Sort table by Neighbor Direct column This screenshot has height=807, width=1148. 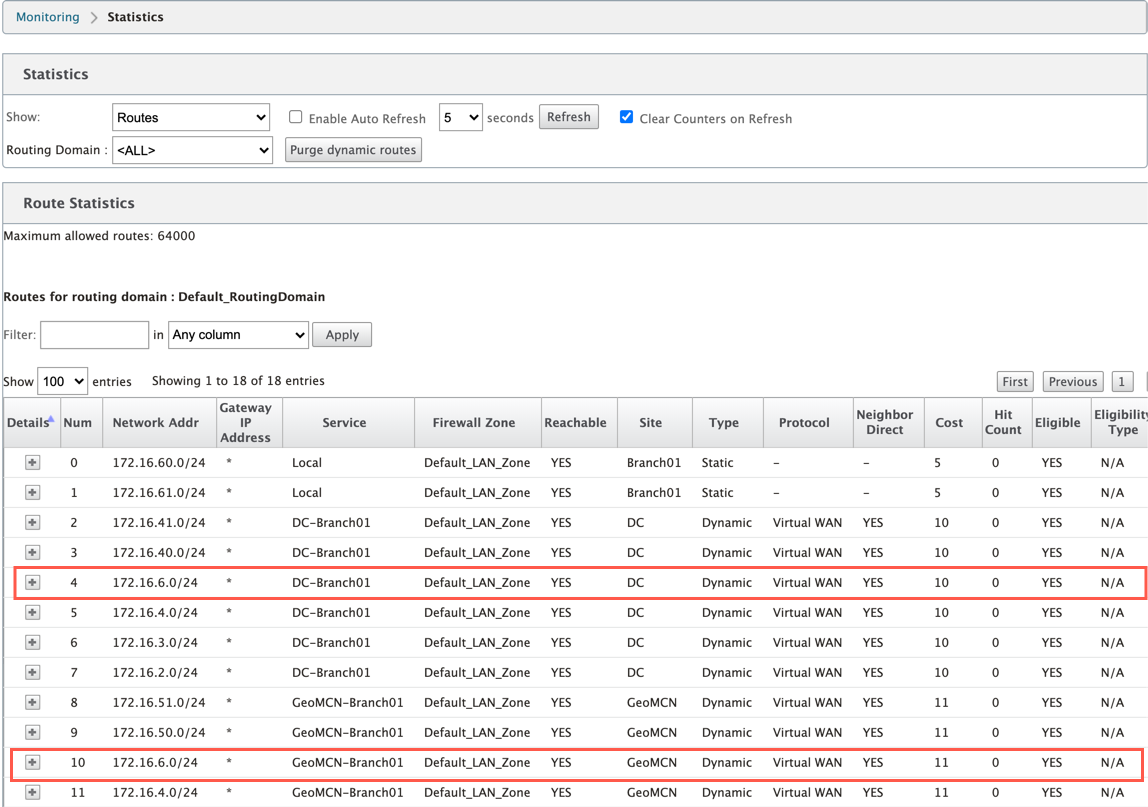[889, 423]
